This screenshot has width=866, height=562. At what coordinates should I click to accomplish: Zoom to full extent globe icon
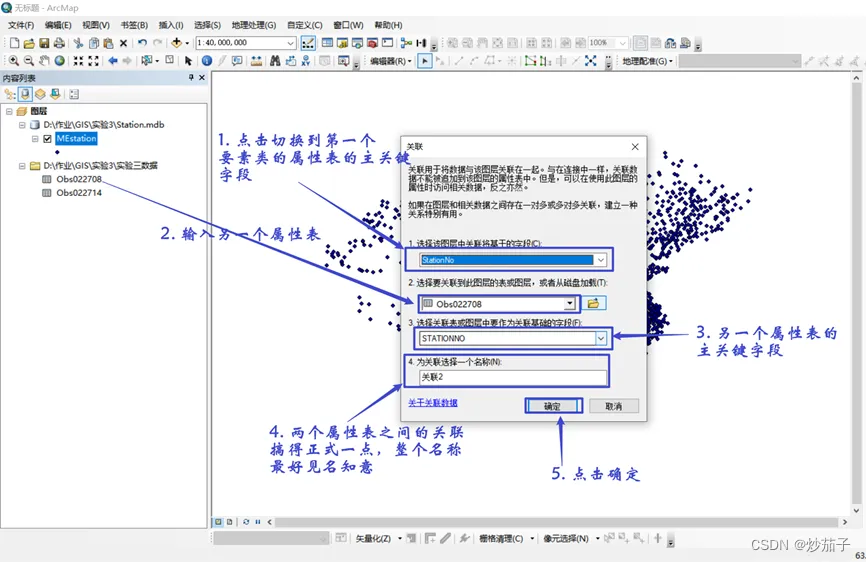tap(59, 61)
